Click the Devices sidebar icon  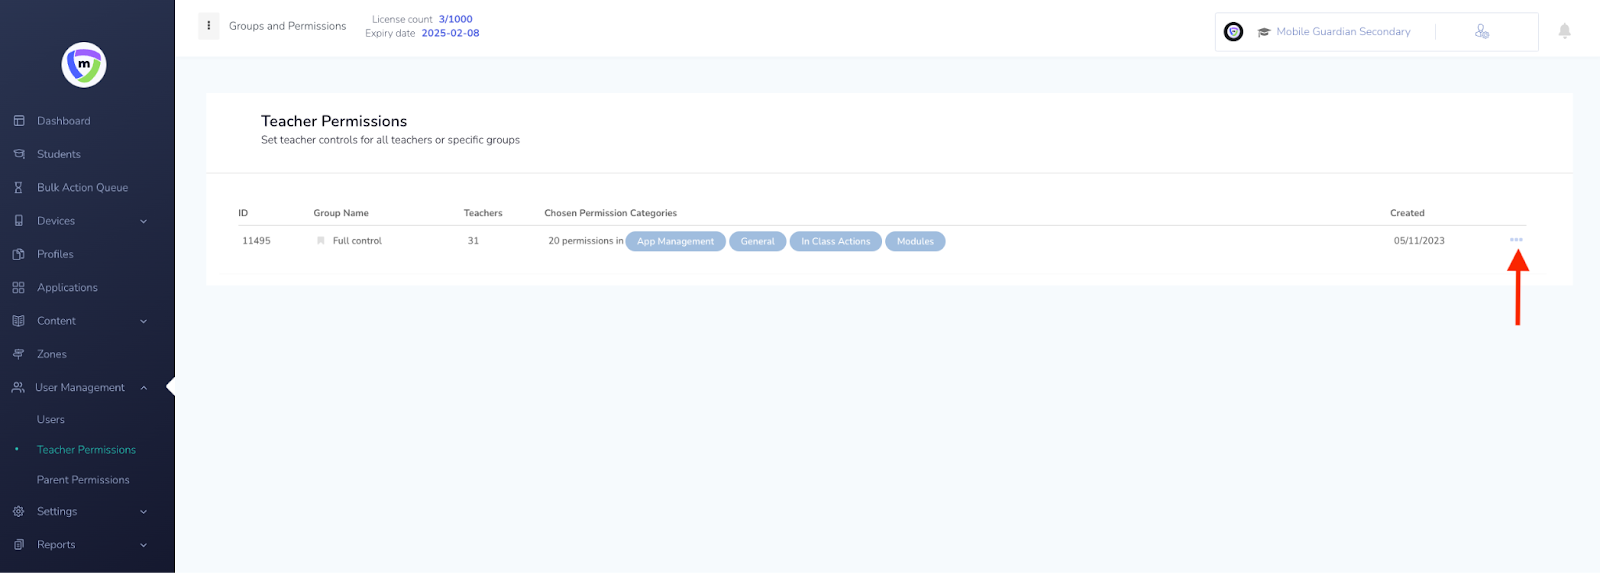[18, 221]
